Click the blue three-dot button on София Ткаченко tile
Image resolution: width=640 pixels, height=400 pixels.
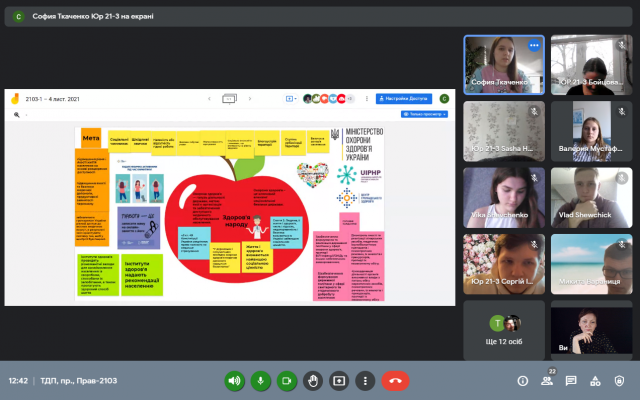[x=534, y=45]
